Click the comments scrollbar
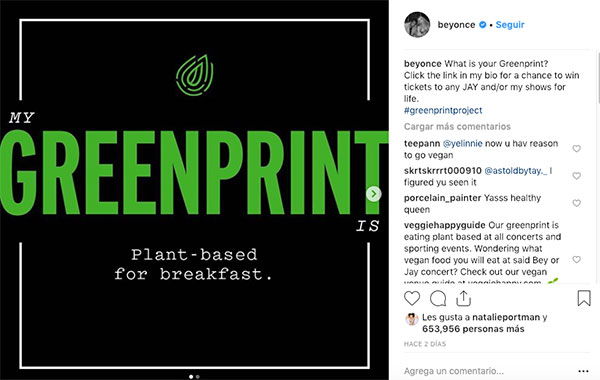Screen dimensions: 600x380 598,78
